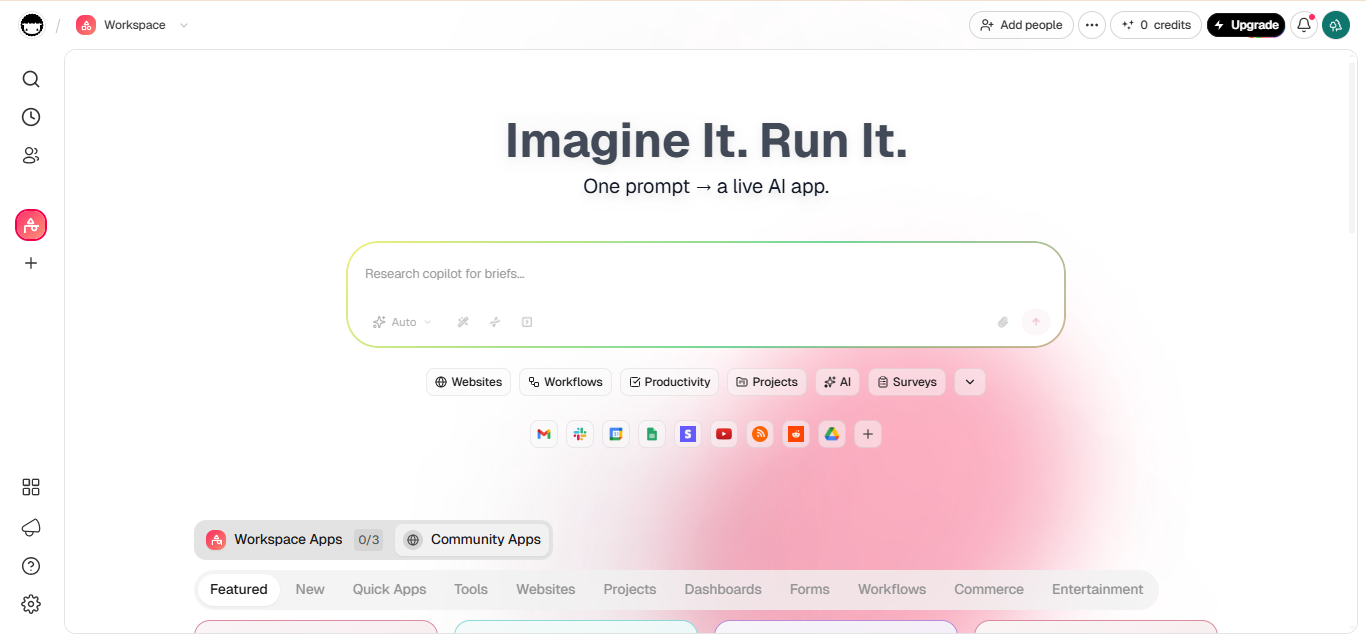Select the New tab
This screenshot has height=642, width=1366.
[x=310, y=589]
